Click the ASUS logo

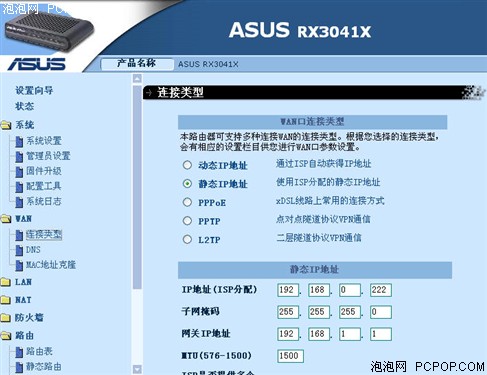click(x=37, y=64)
